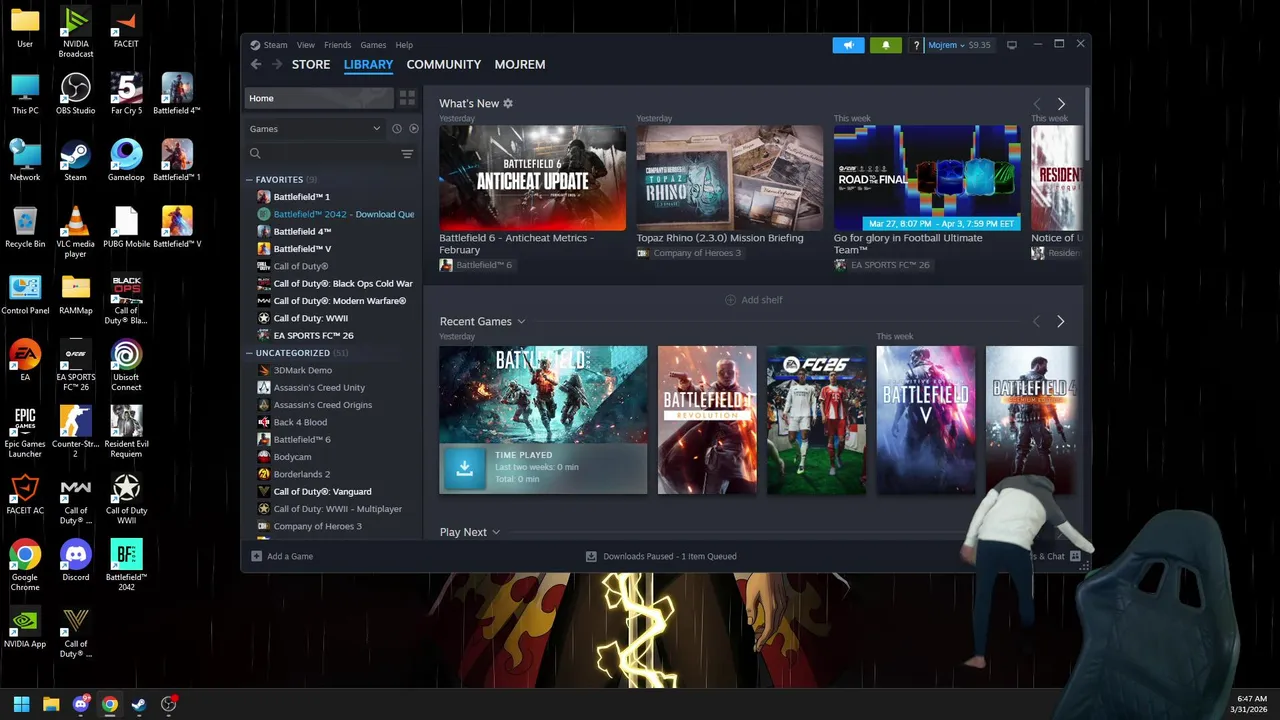Collapse the UNCATEGORIZED category

click(249, 353)
